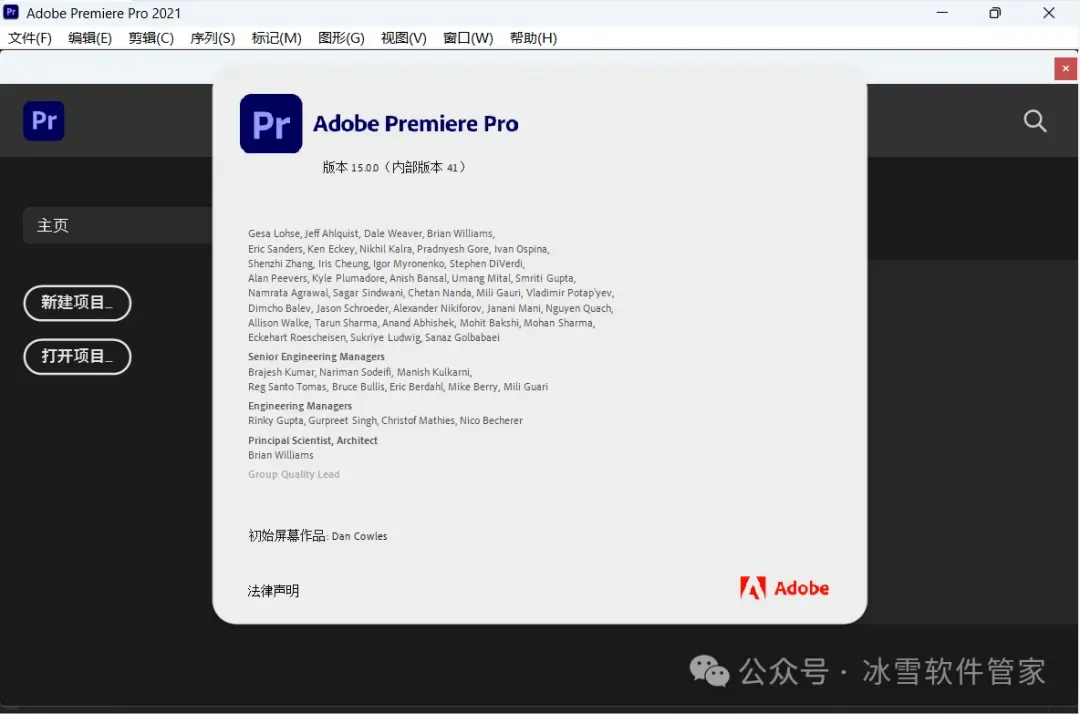1080x714 pixels.
Task: Click the large Pr icon in About dialog
Action: 271,123
